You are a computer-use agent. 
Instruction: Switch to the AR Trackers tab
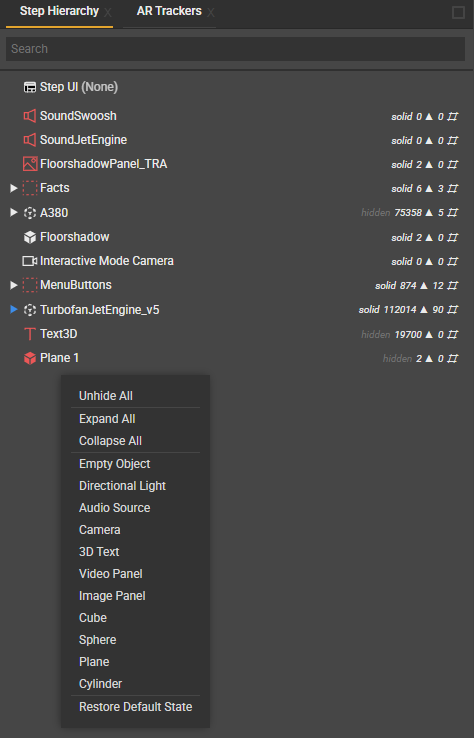click(169, 11)
